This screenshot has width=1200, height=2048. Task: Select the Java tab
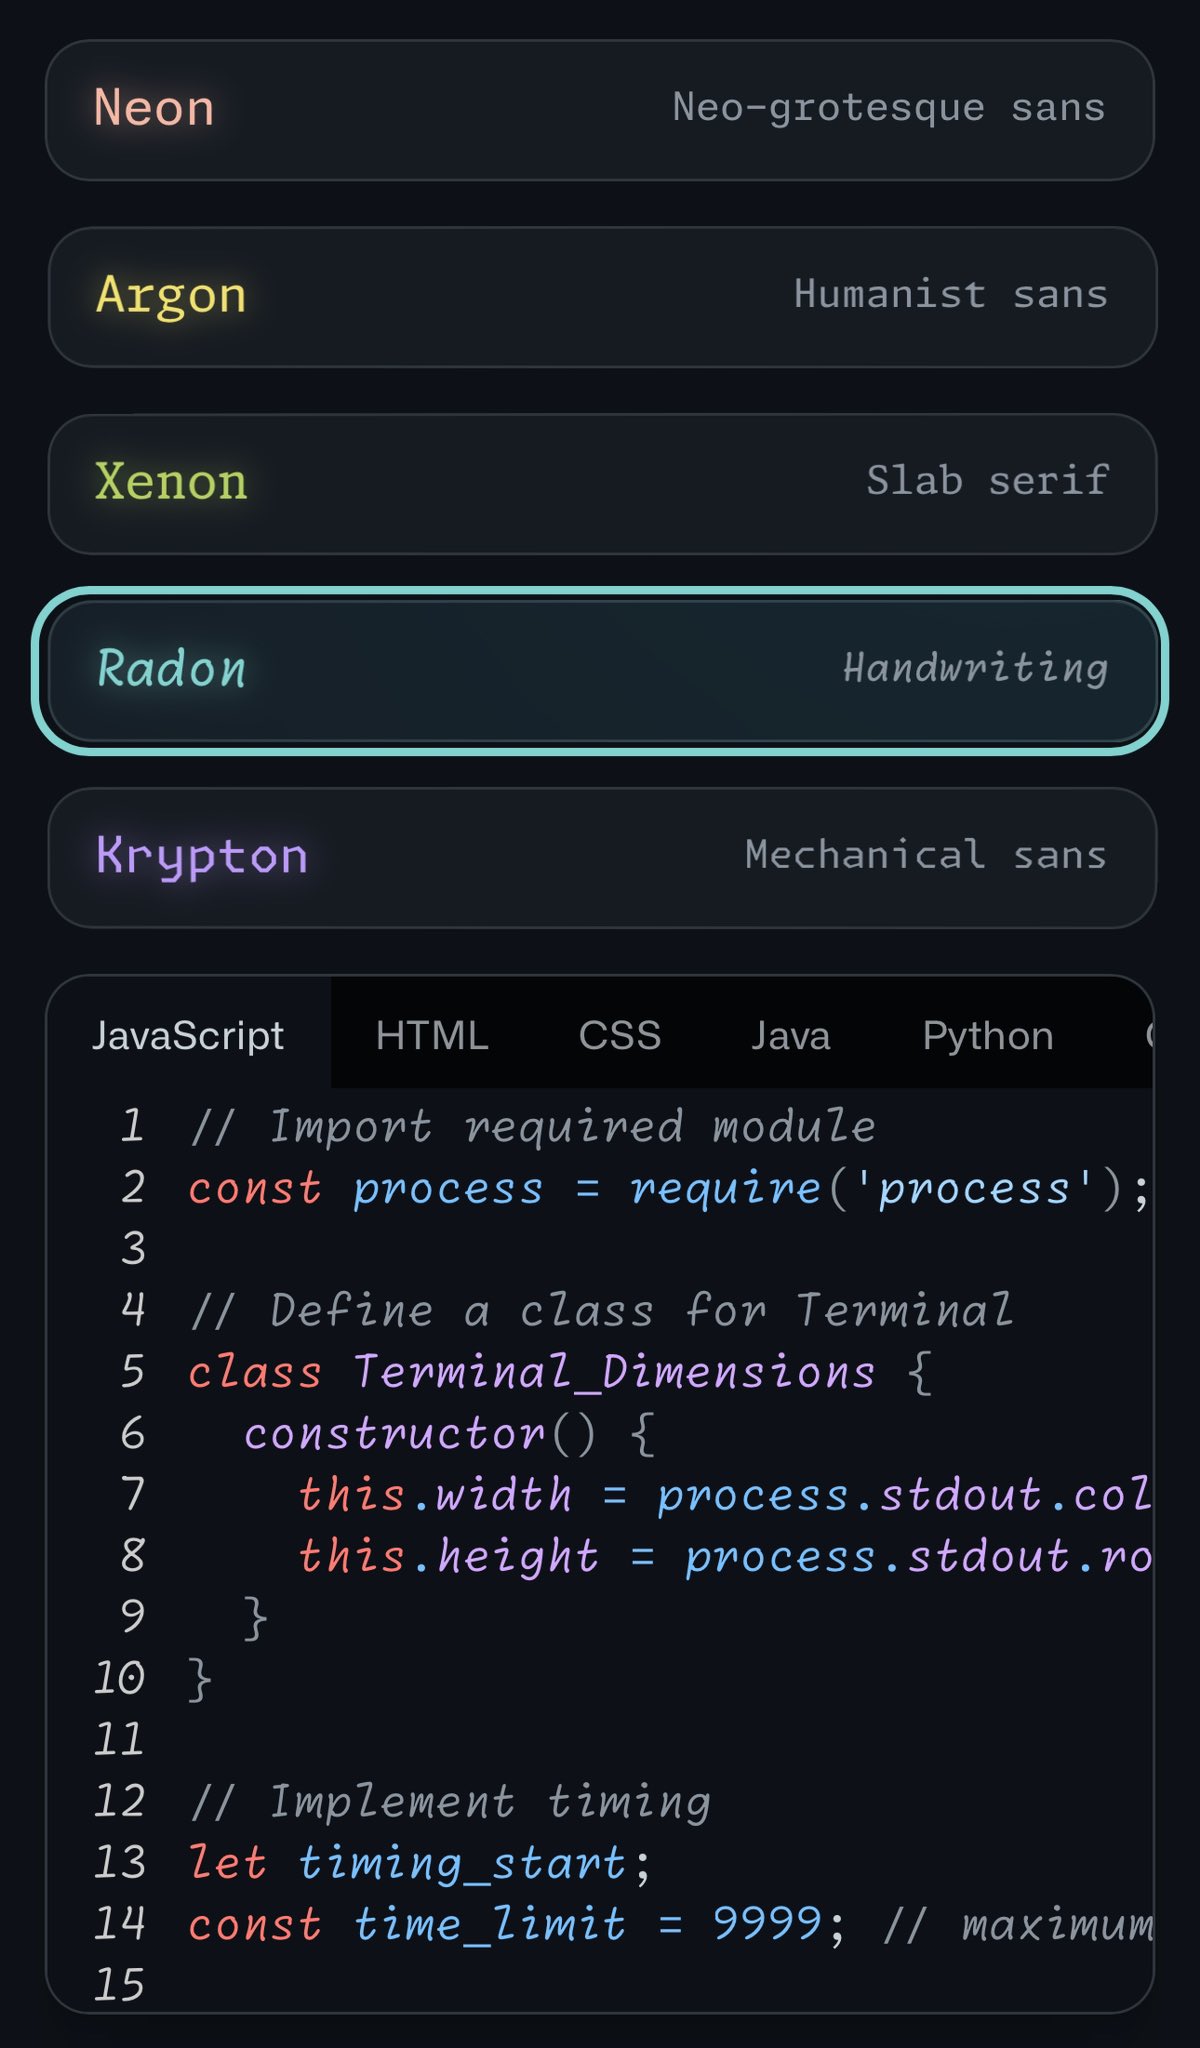click(790, 1035)
